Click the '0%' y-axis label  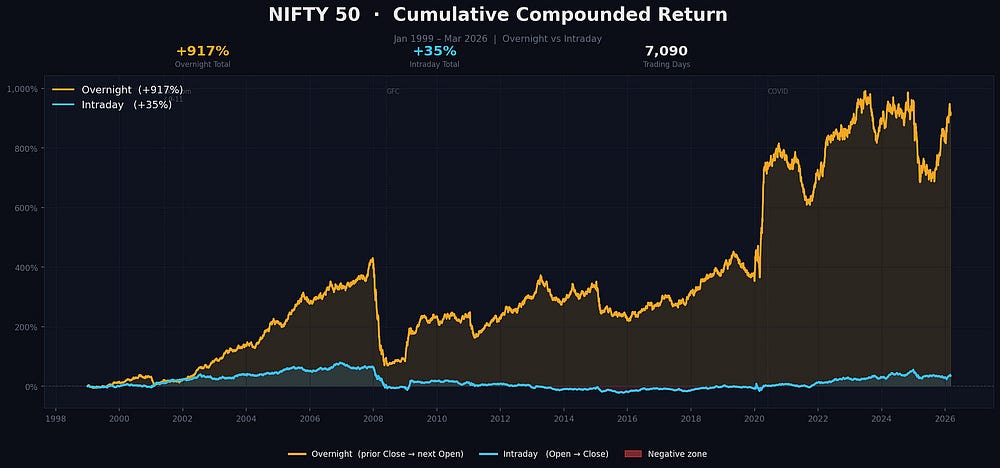(x=31, y=387)
